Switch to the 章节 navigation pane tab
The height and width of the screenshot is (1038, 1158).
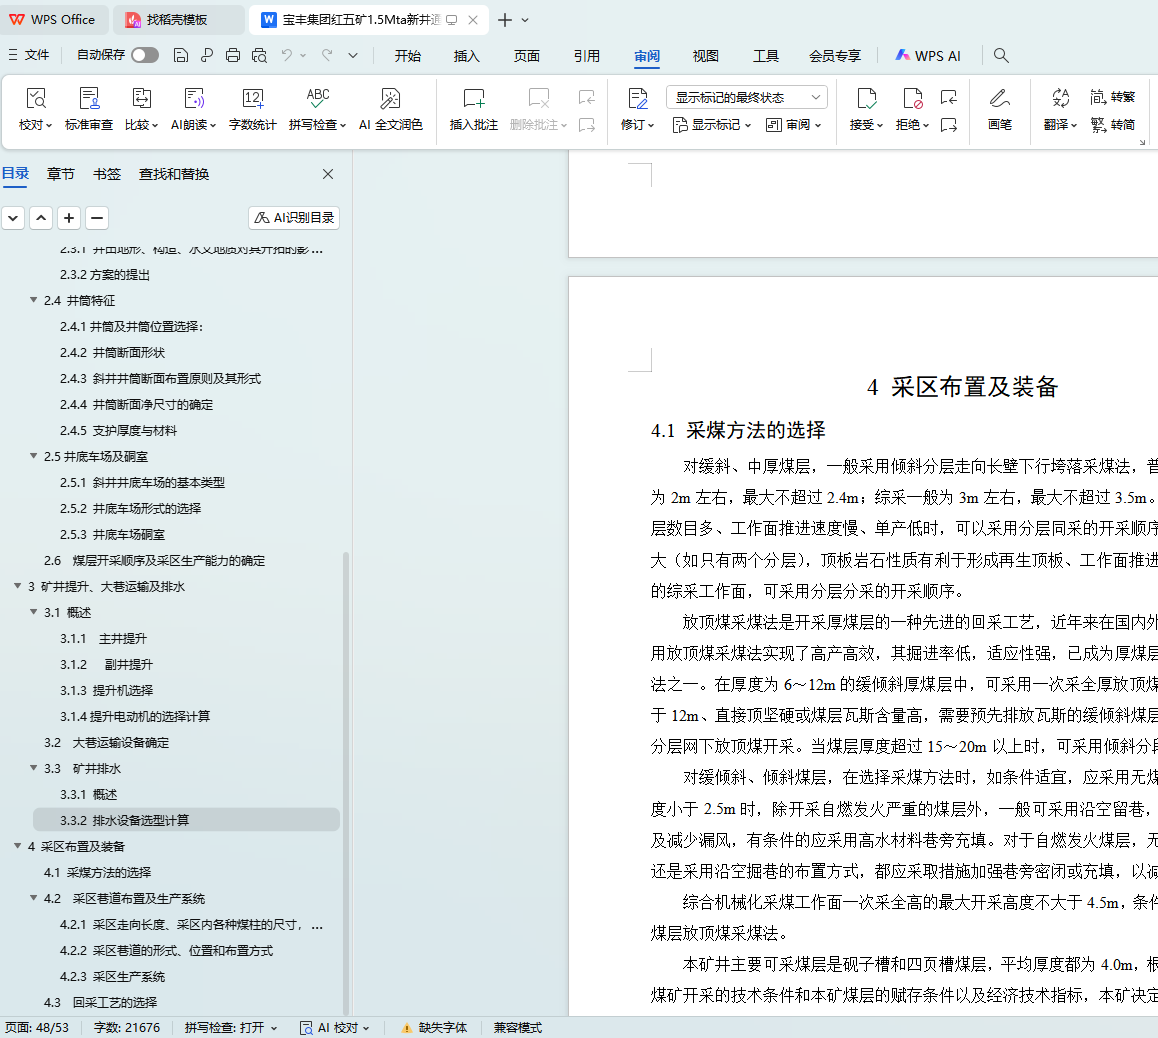[x=61, y=174]
